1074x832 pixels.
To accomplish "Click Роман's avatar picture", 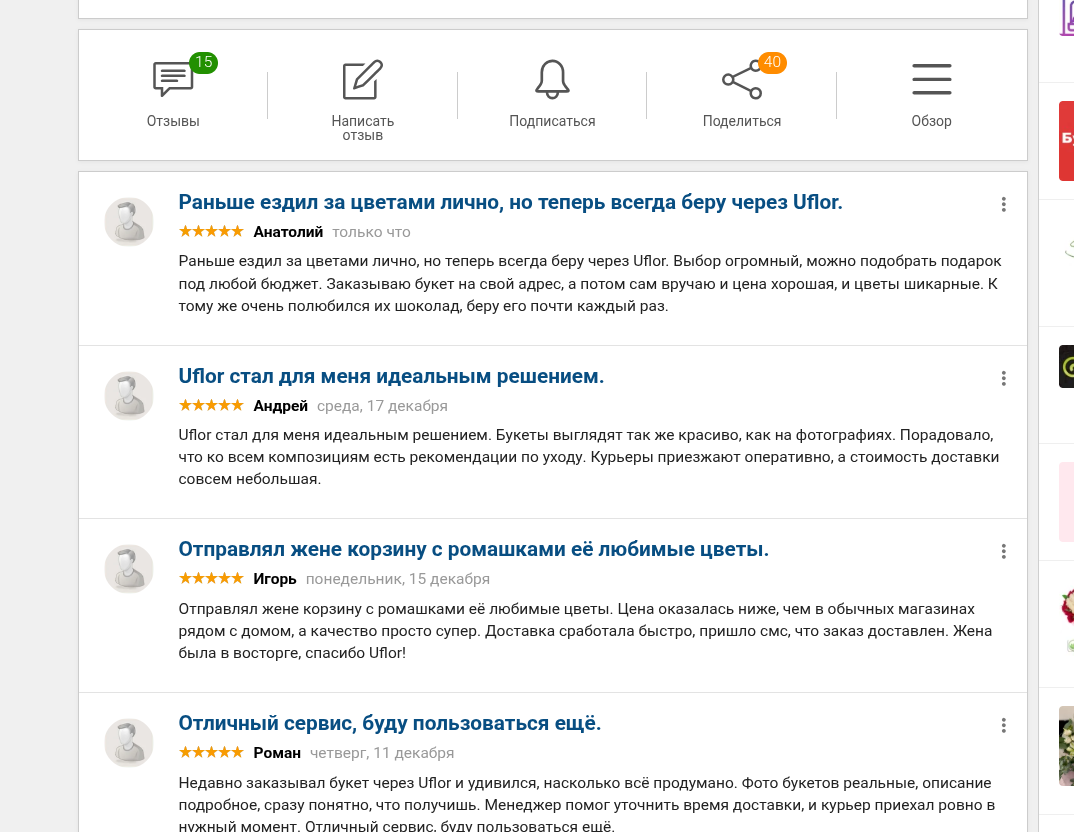I will pos(129,743).
